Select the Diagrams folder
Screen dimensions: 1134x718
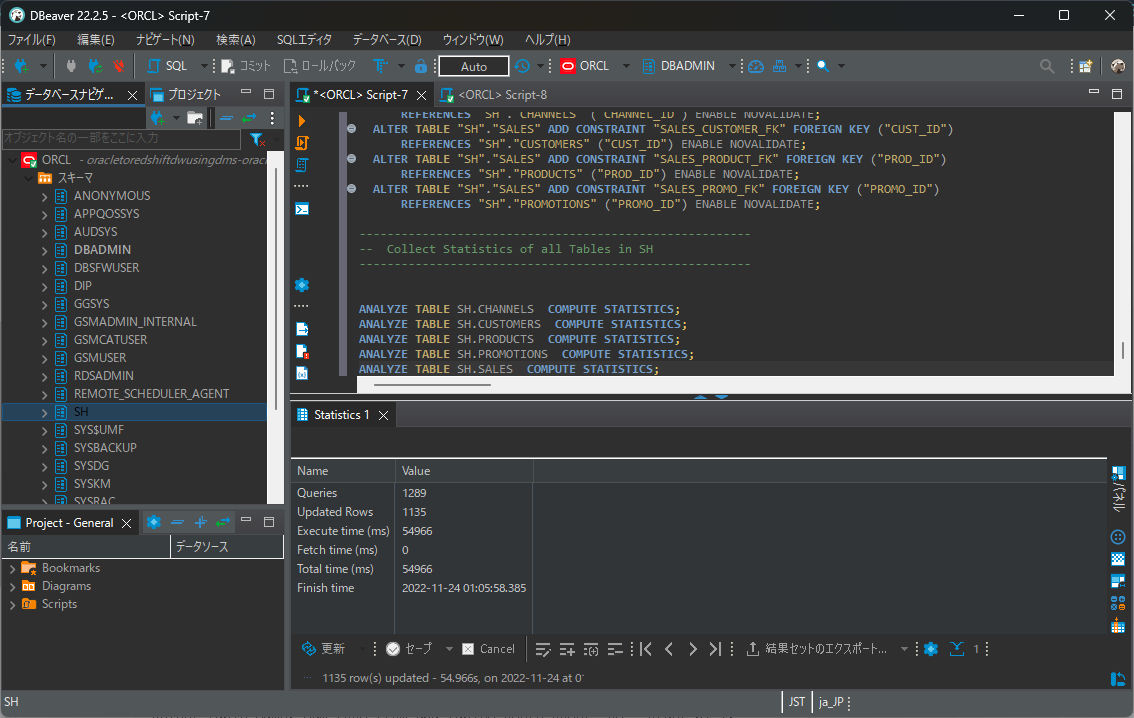[67, 586]
